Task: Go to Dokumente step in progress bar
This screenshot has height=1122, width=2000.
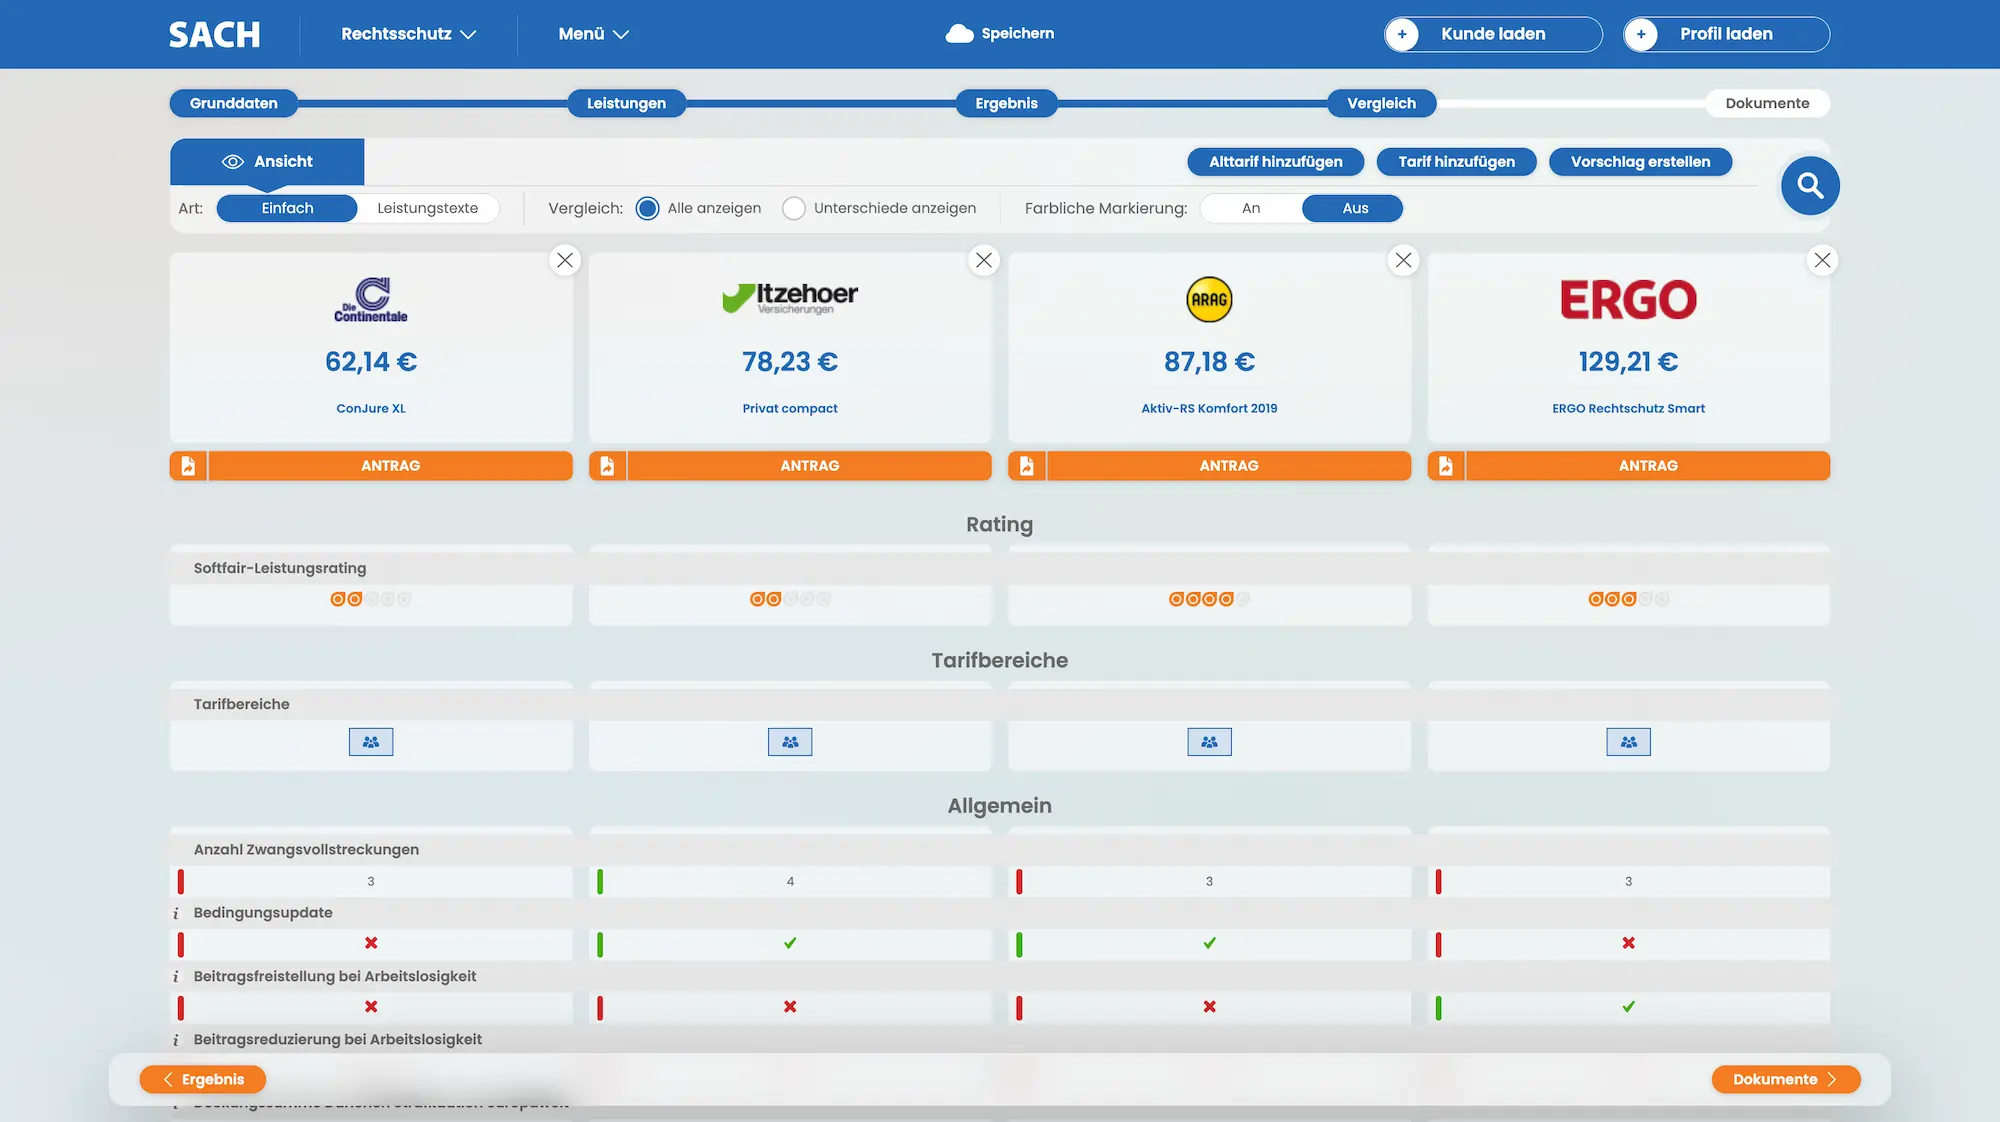Action: (x=1766, y=103)
